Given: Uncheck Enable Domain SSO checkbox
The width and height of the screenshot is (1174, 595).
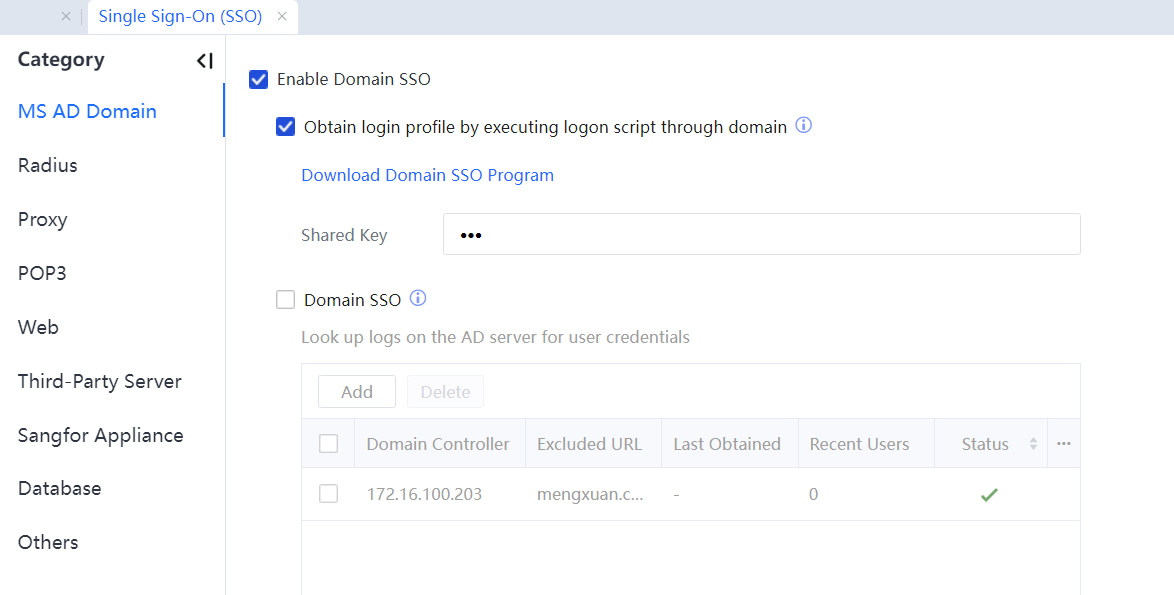Looking at the screenshot, I should coord(259,79).
